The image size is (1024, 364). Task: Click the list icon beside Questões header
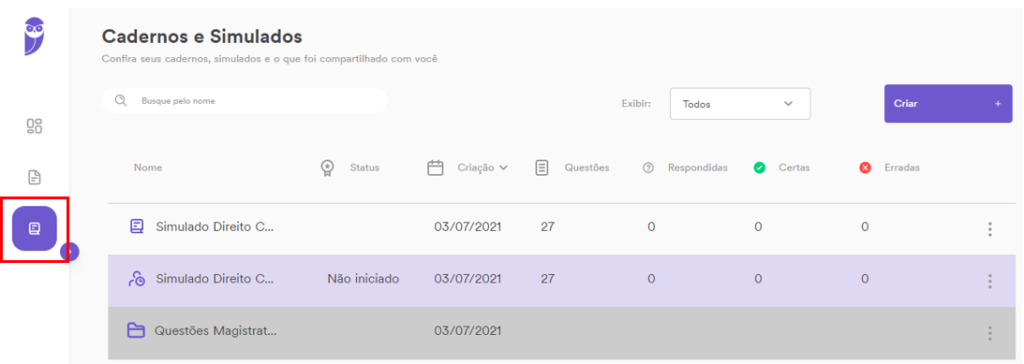pyautogui.click(x=541, y=168)
